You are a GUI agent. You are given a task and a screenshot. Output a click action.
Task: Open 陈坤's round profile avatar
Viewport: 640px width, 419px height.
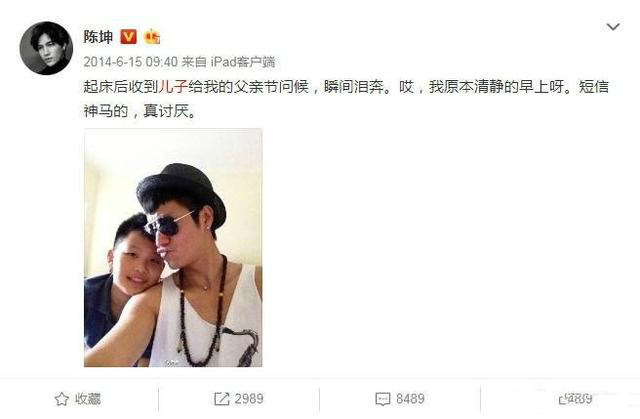click(x=46, y=48)
